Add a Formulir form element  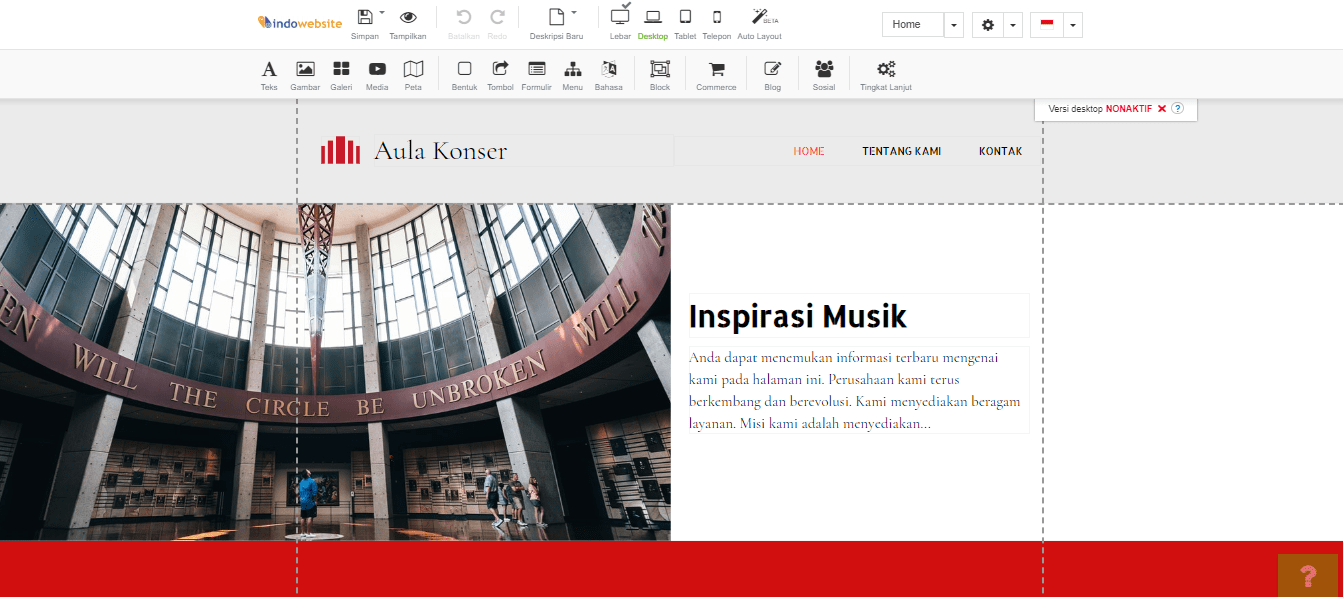tap(537, 75)
